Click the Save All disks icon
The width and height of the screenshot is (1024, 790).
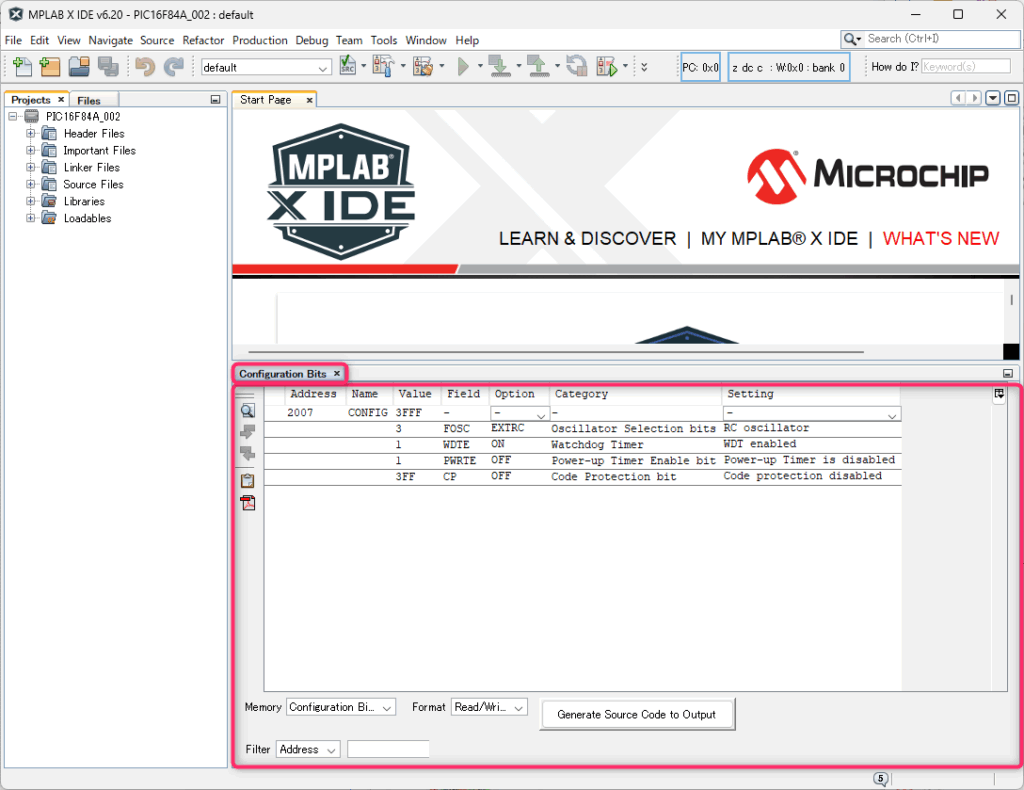pos(108,66)
